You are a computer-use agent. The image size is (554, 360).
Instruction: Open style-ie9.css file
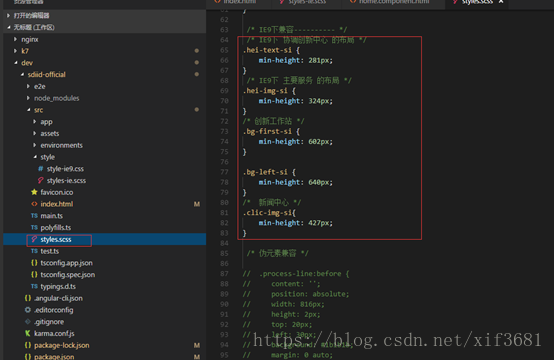point(65,169)
